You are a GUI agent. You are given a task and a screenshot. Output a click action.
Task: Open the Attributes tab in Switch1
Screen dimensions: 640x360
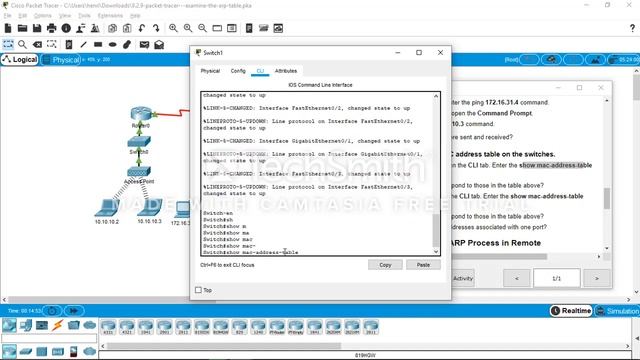(x=286, y=71)
